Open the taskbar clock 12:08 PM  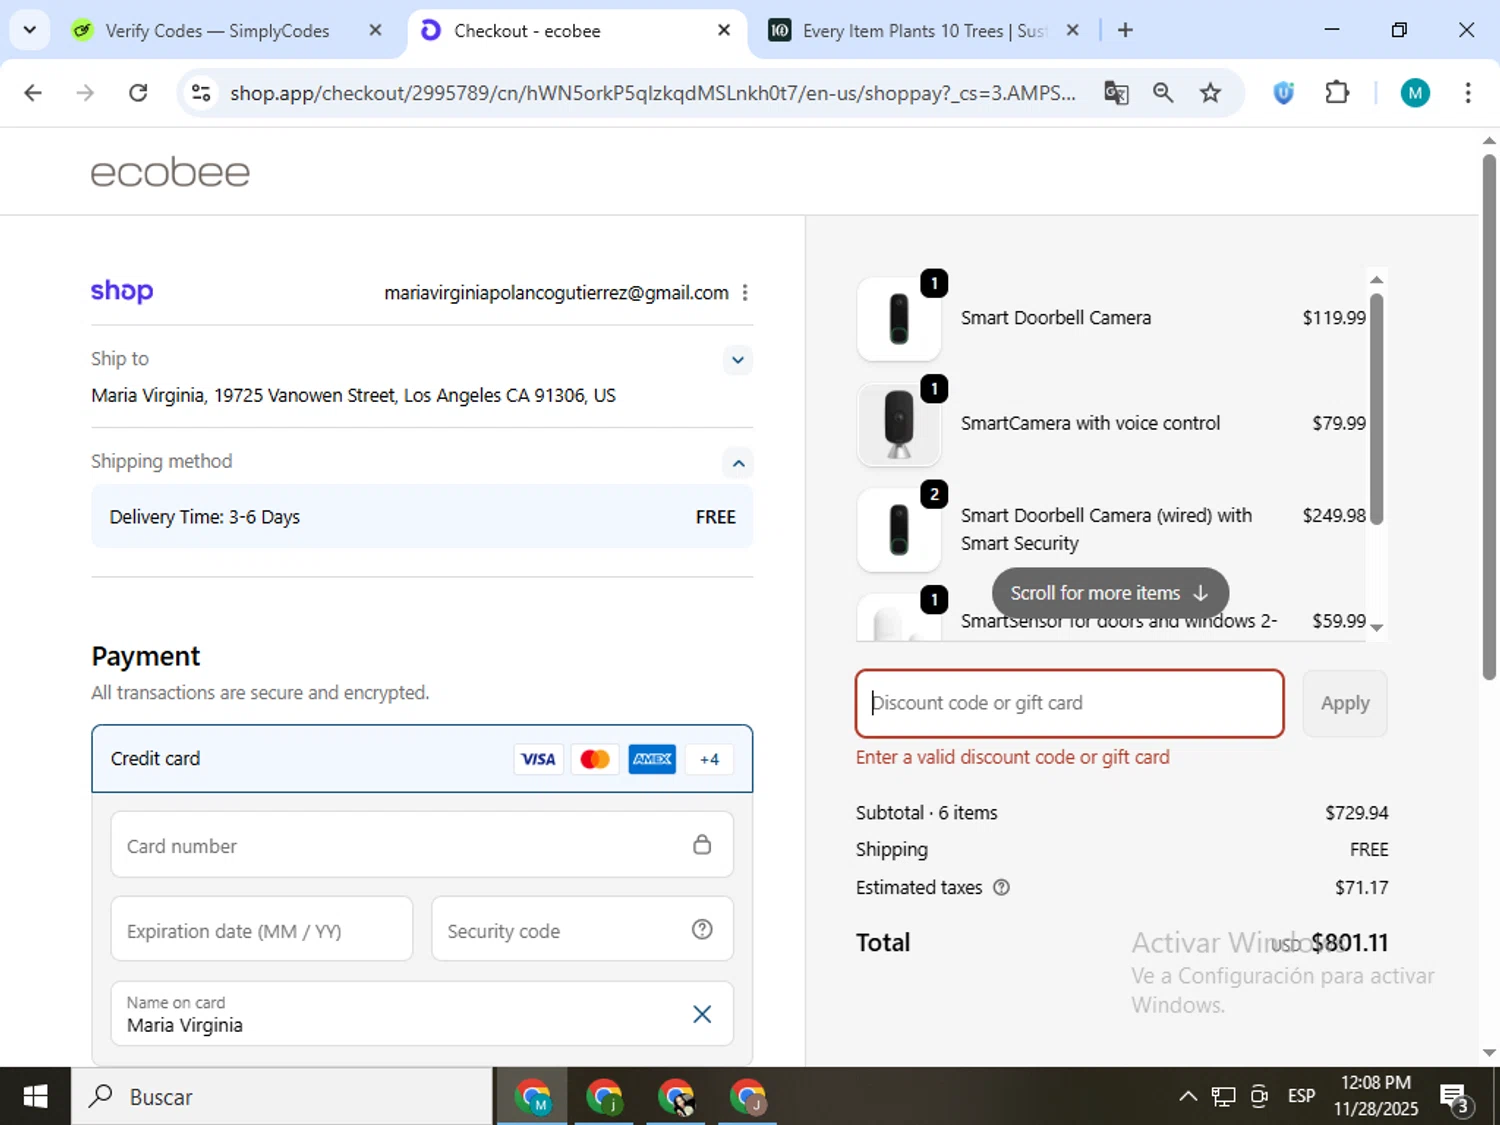pyautogui.click(x=1376, y=1096)
